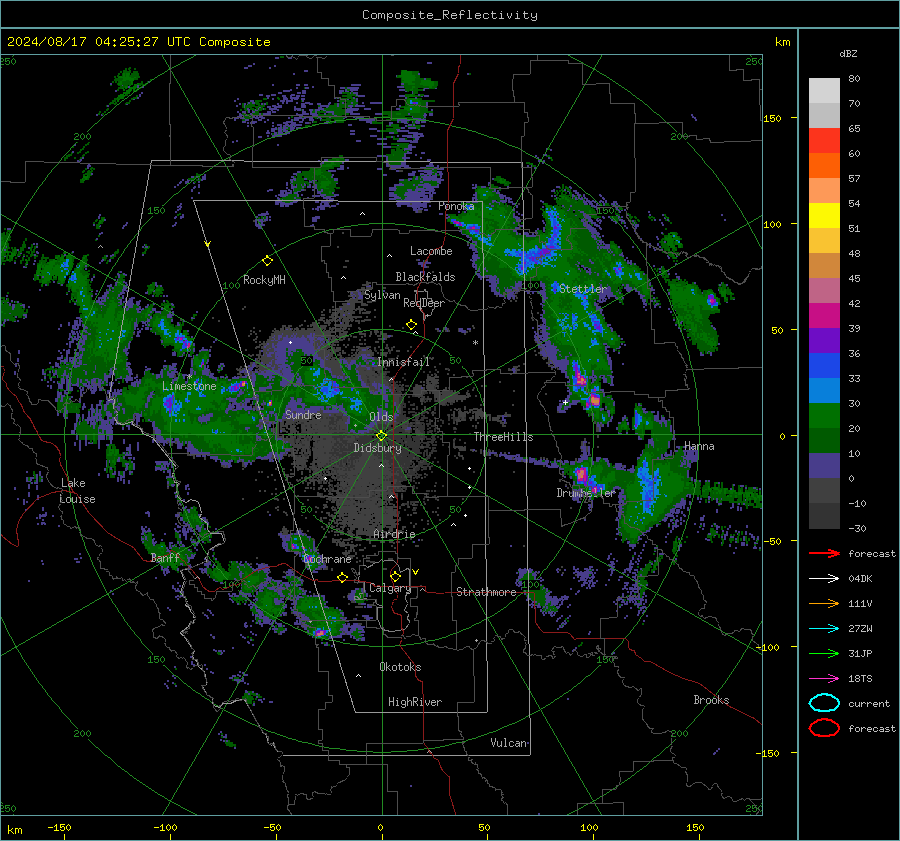This screenshot has height=841, width=900.
Task: Select the white 04DK arrow legend entry
Action: click(824, 579)
